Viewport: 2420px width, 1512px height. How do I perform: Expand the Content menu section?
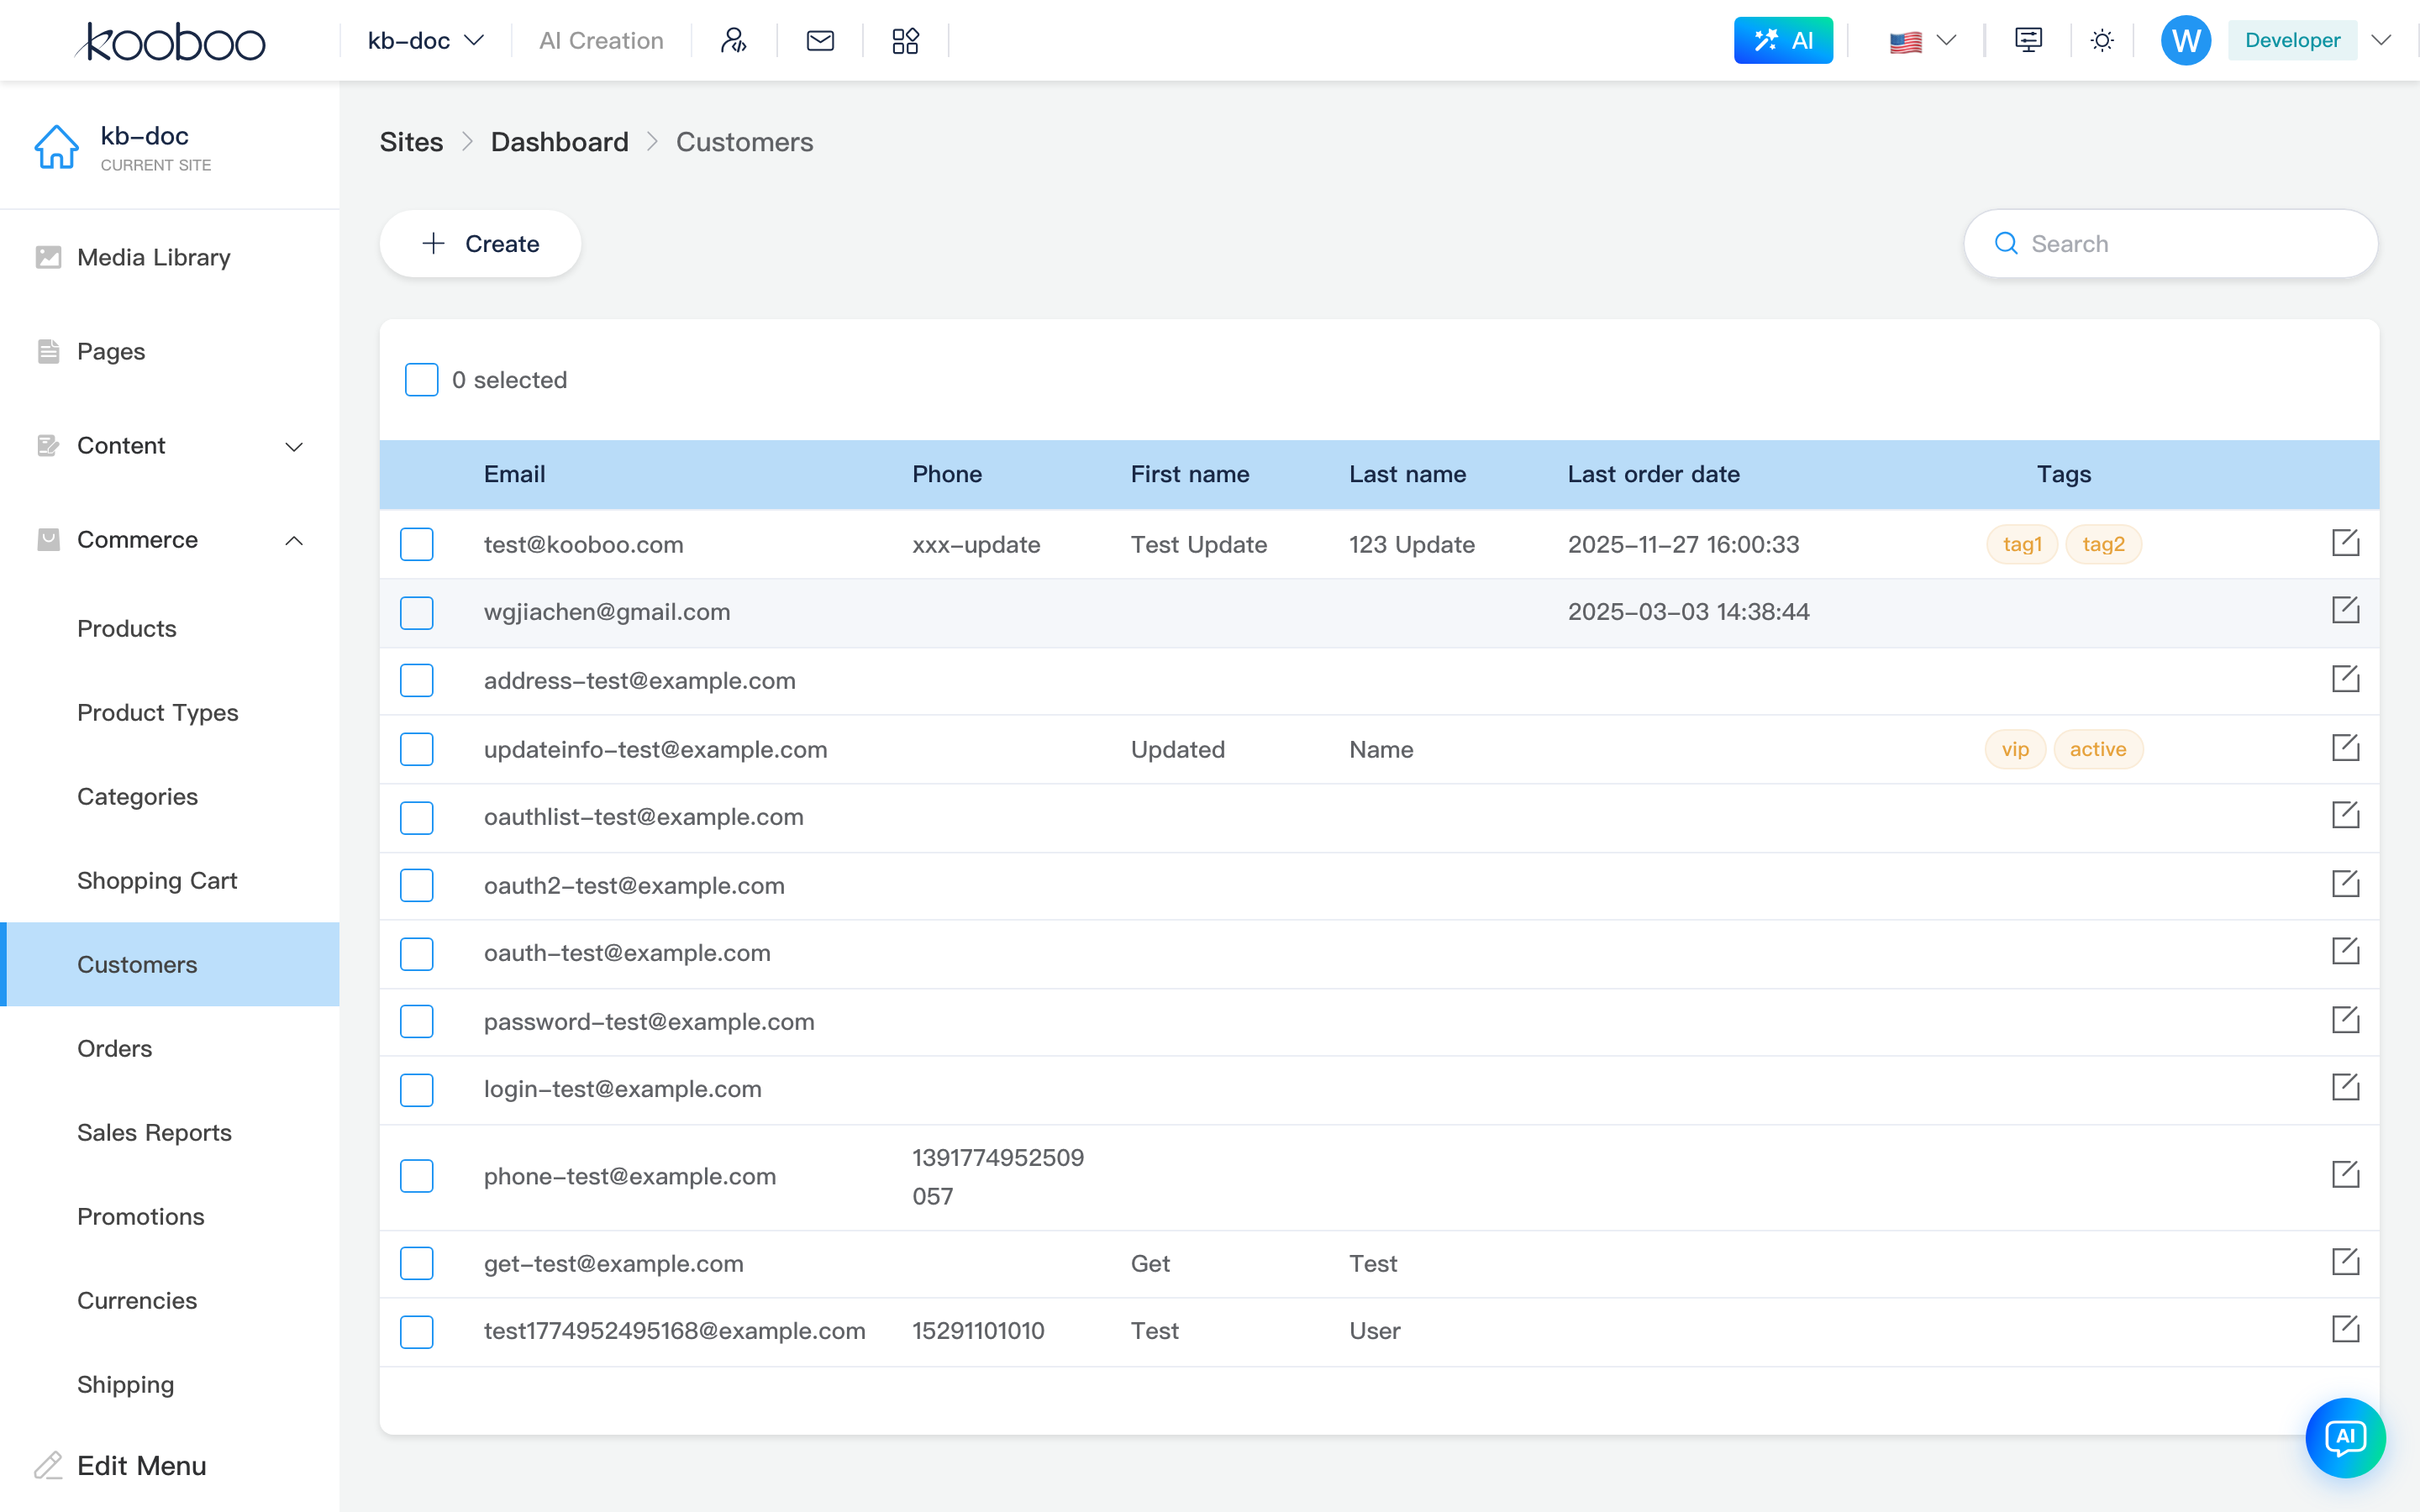point(170,445)
